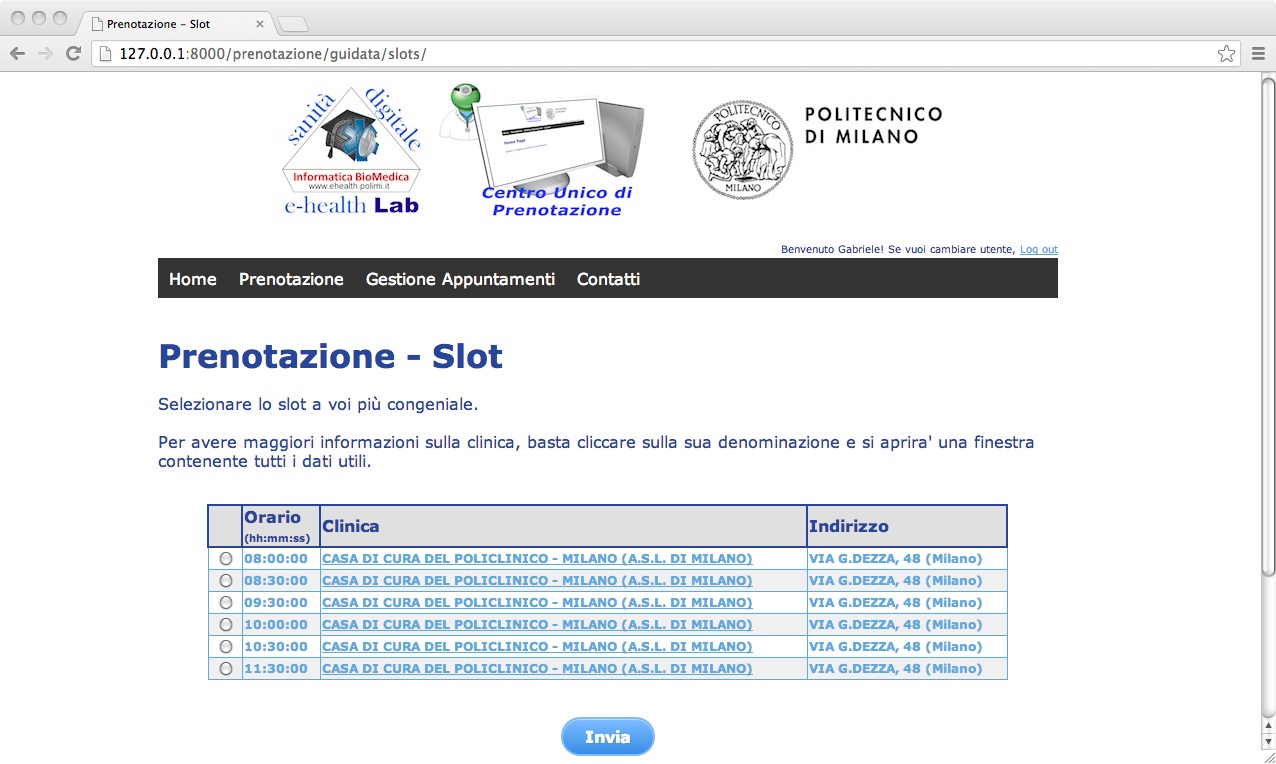The height and width of the screenshot is (764, 1276).
Task: Click the e-health Lab logo
Action: tap(352, 150)
